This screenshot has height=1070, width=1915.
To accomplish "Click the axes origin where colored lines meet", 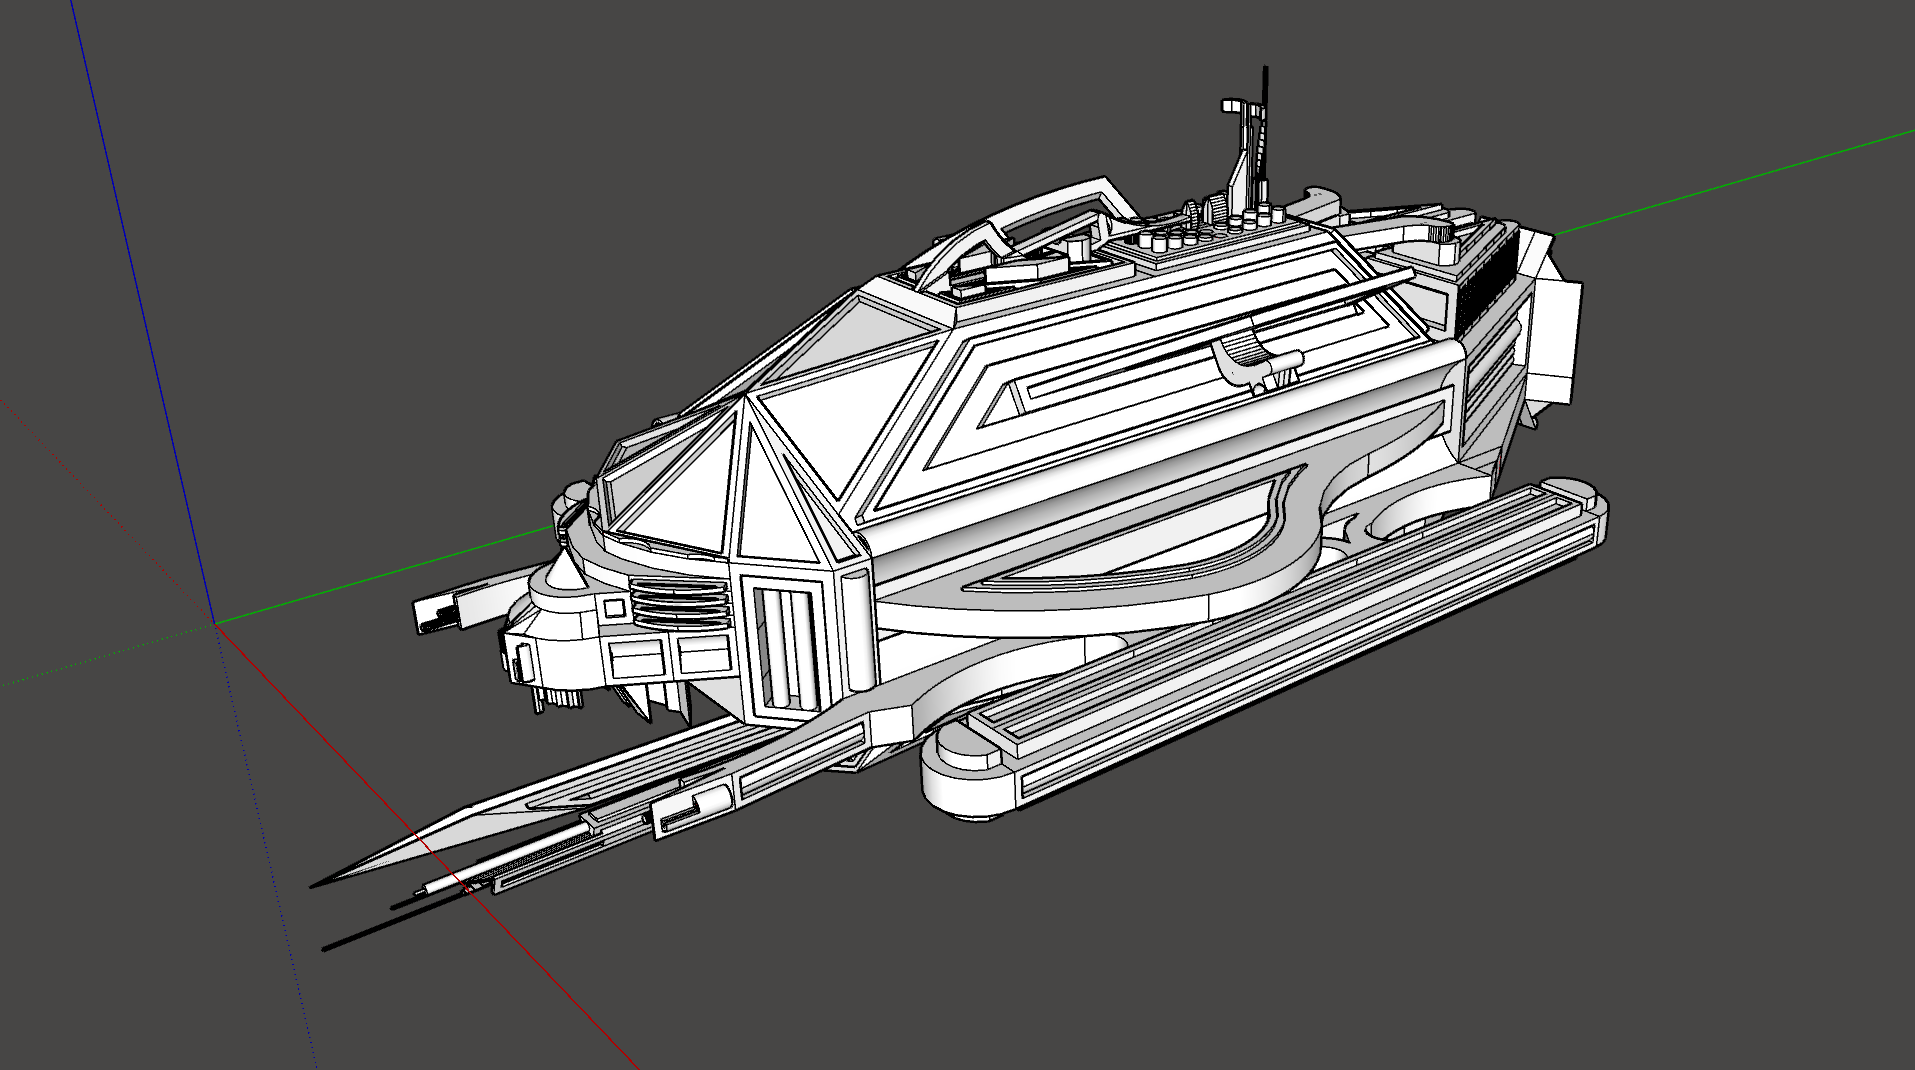I will tap(213, 624).
